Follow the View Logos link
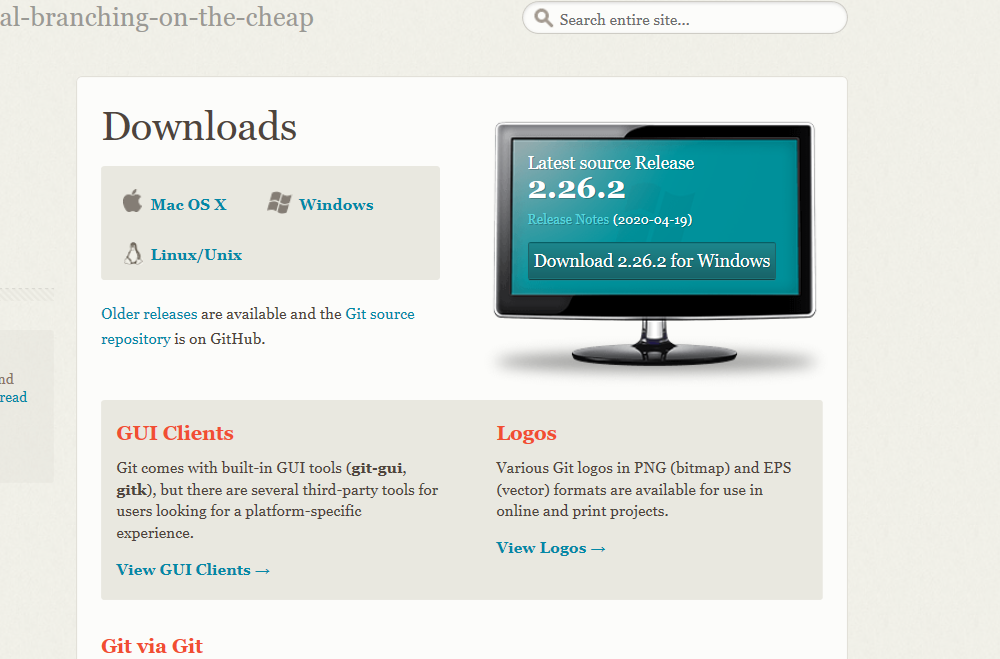The image size is (1000, 659). pyautogui.click(x=550, y=548)
